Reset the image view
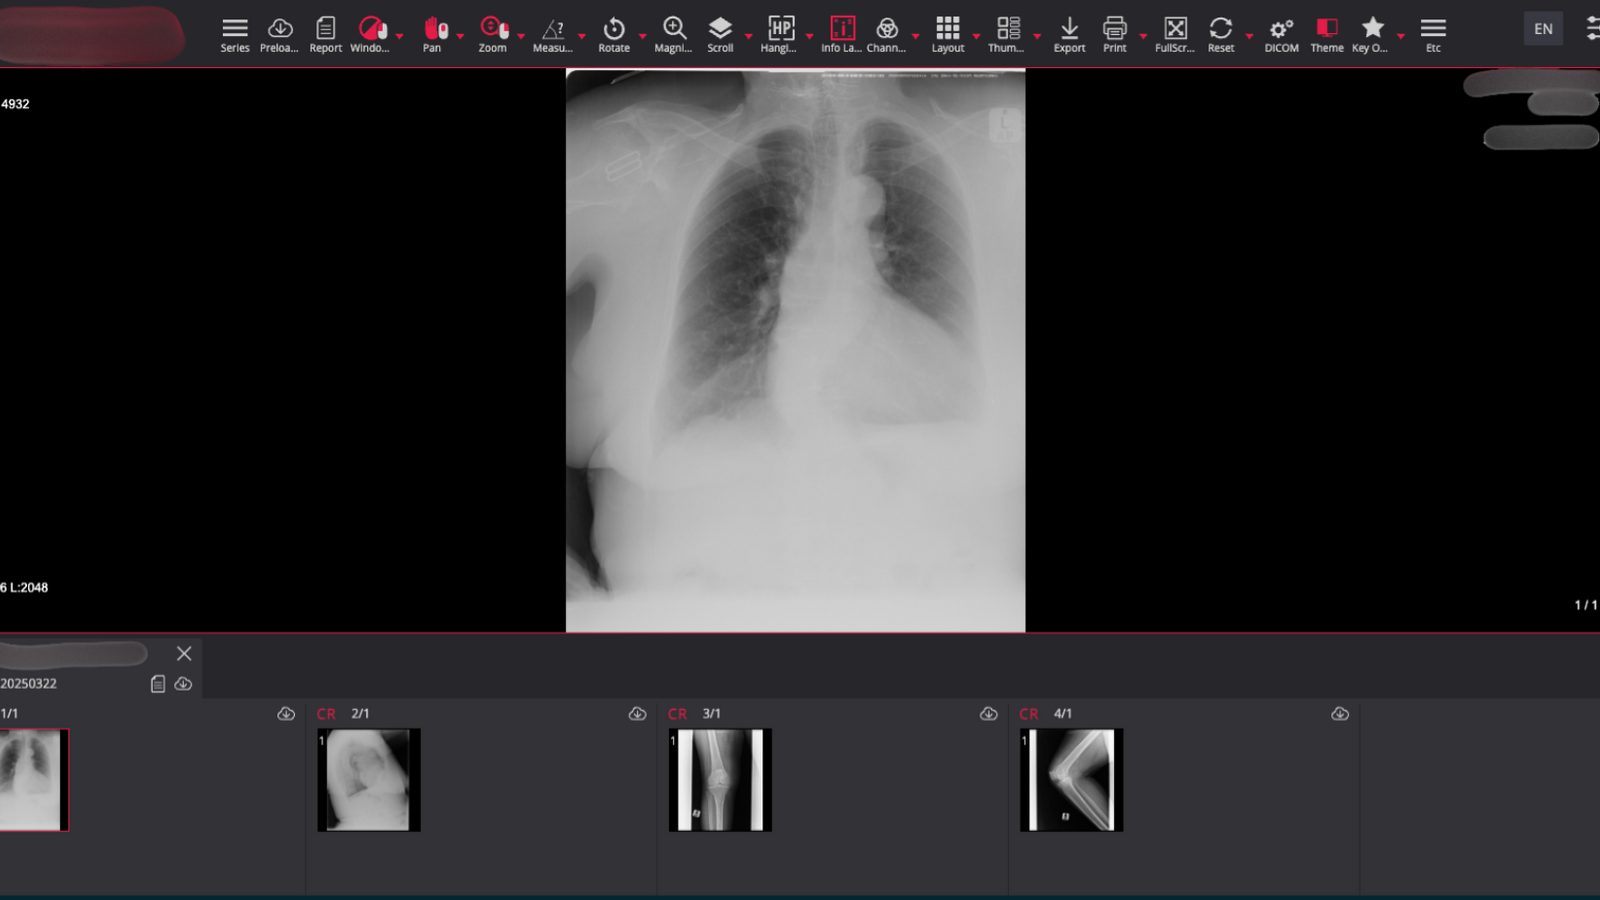 (x=1220, y=34)
